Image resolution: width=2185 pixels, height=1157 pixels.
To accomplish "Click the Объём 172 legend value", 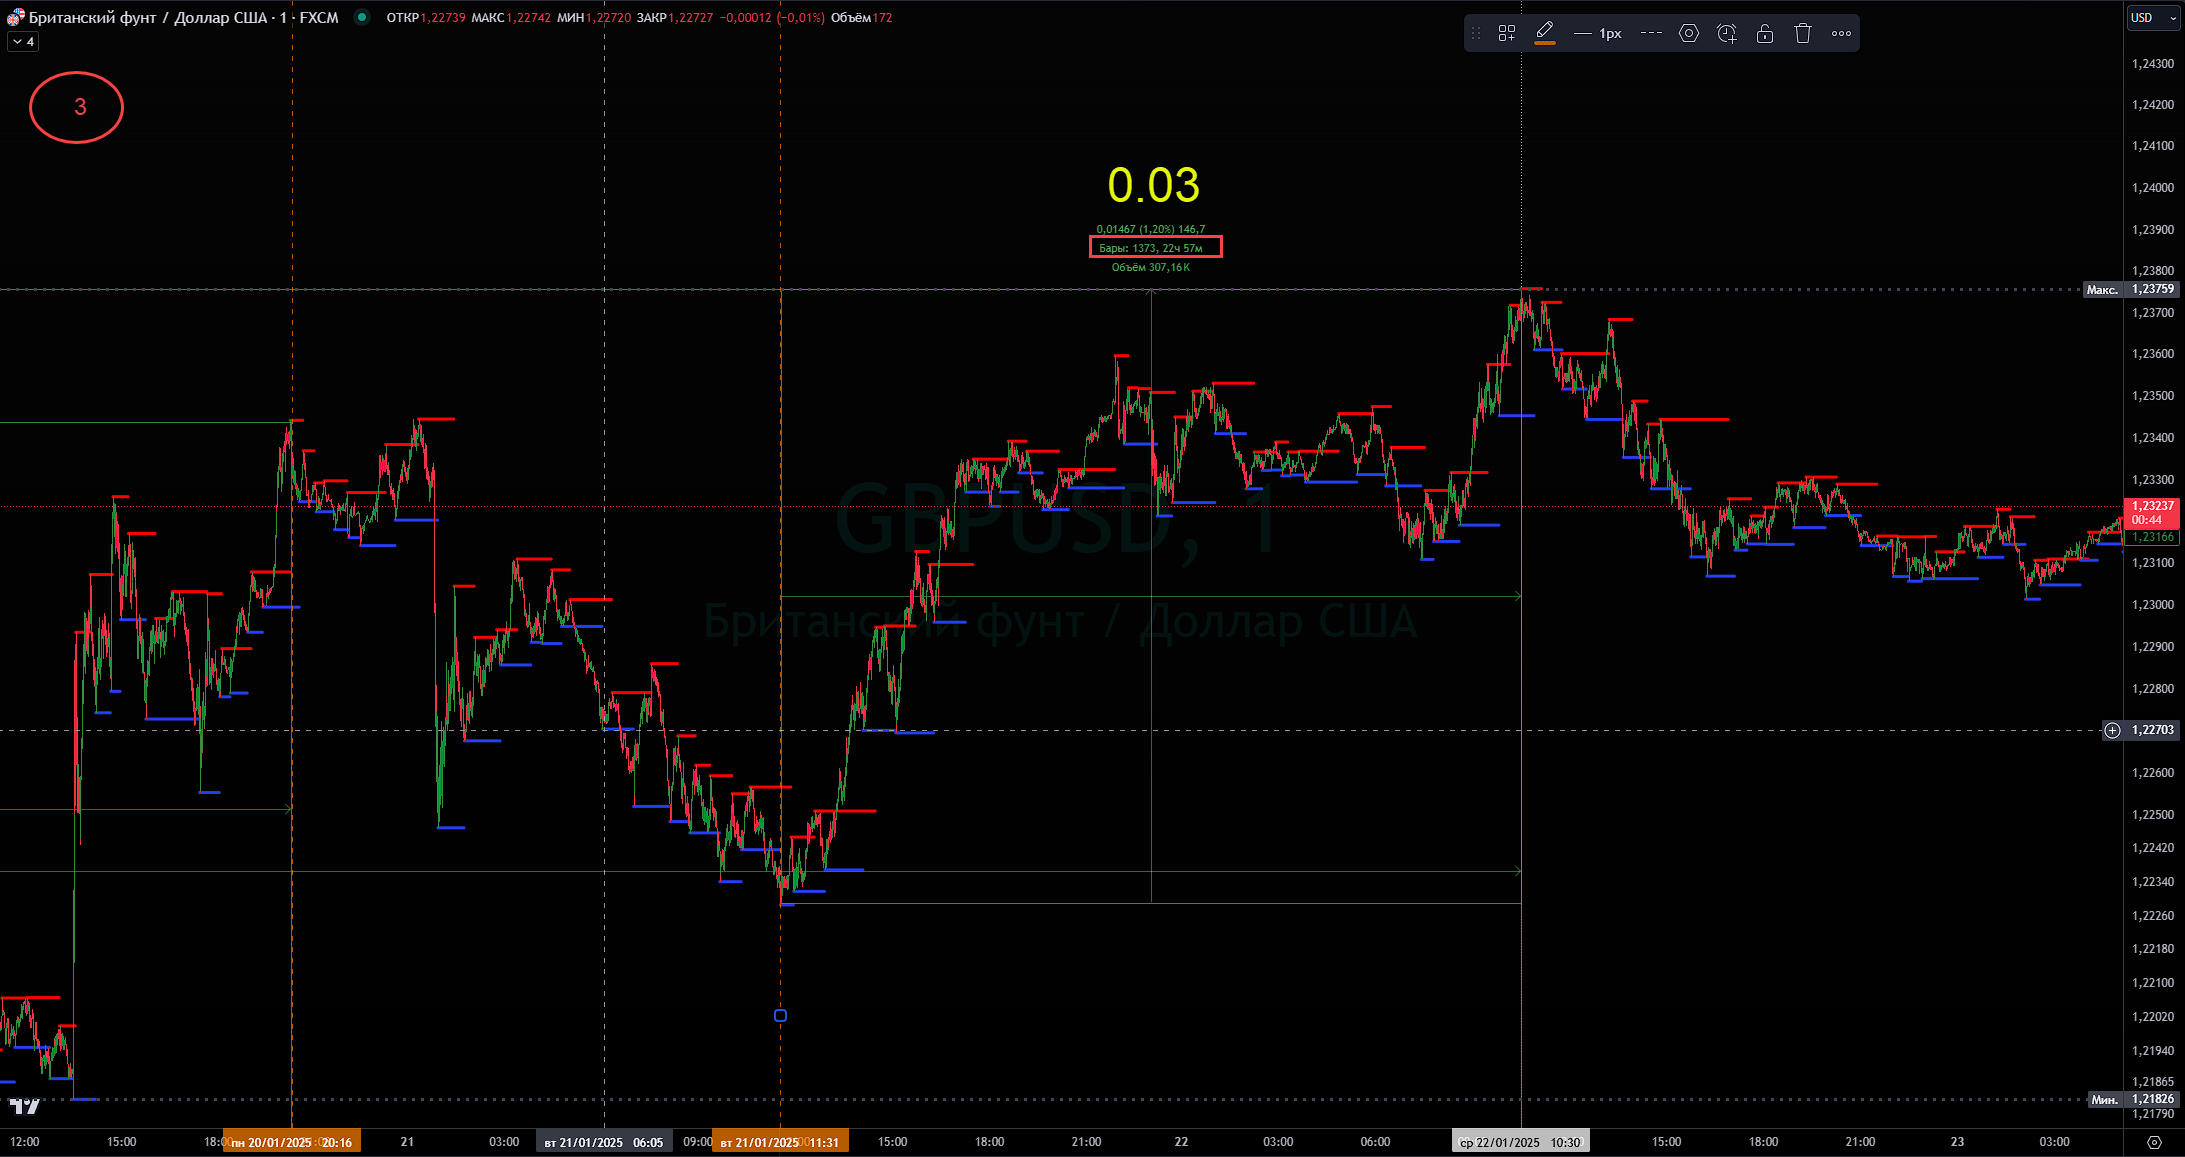I will [861, 17].
